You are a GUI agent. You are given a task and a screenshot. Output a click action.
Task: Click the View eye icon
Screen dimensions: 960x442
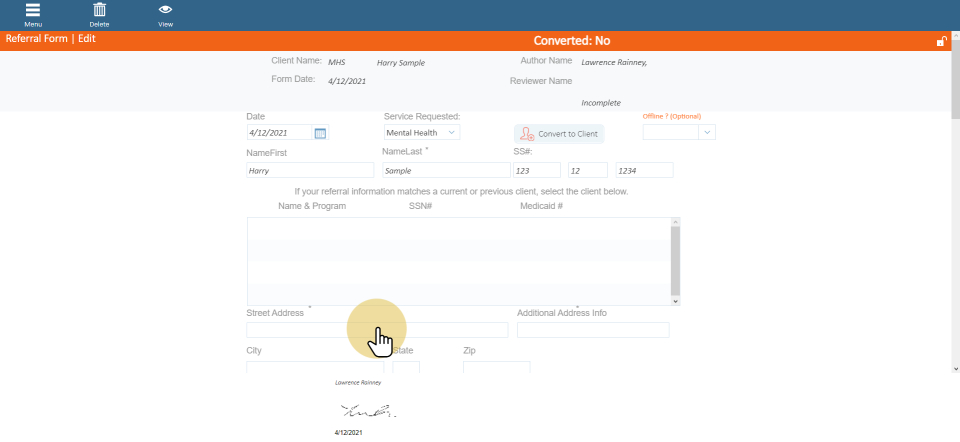click(165, 11)
